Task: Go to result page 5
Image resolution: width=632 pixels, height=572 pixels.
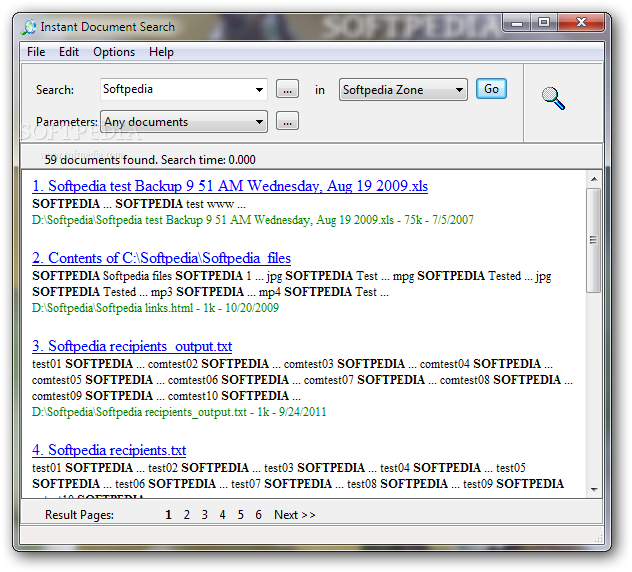Action: [241, 515]
